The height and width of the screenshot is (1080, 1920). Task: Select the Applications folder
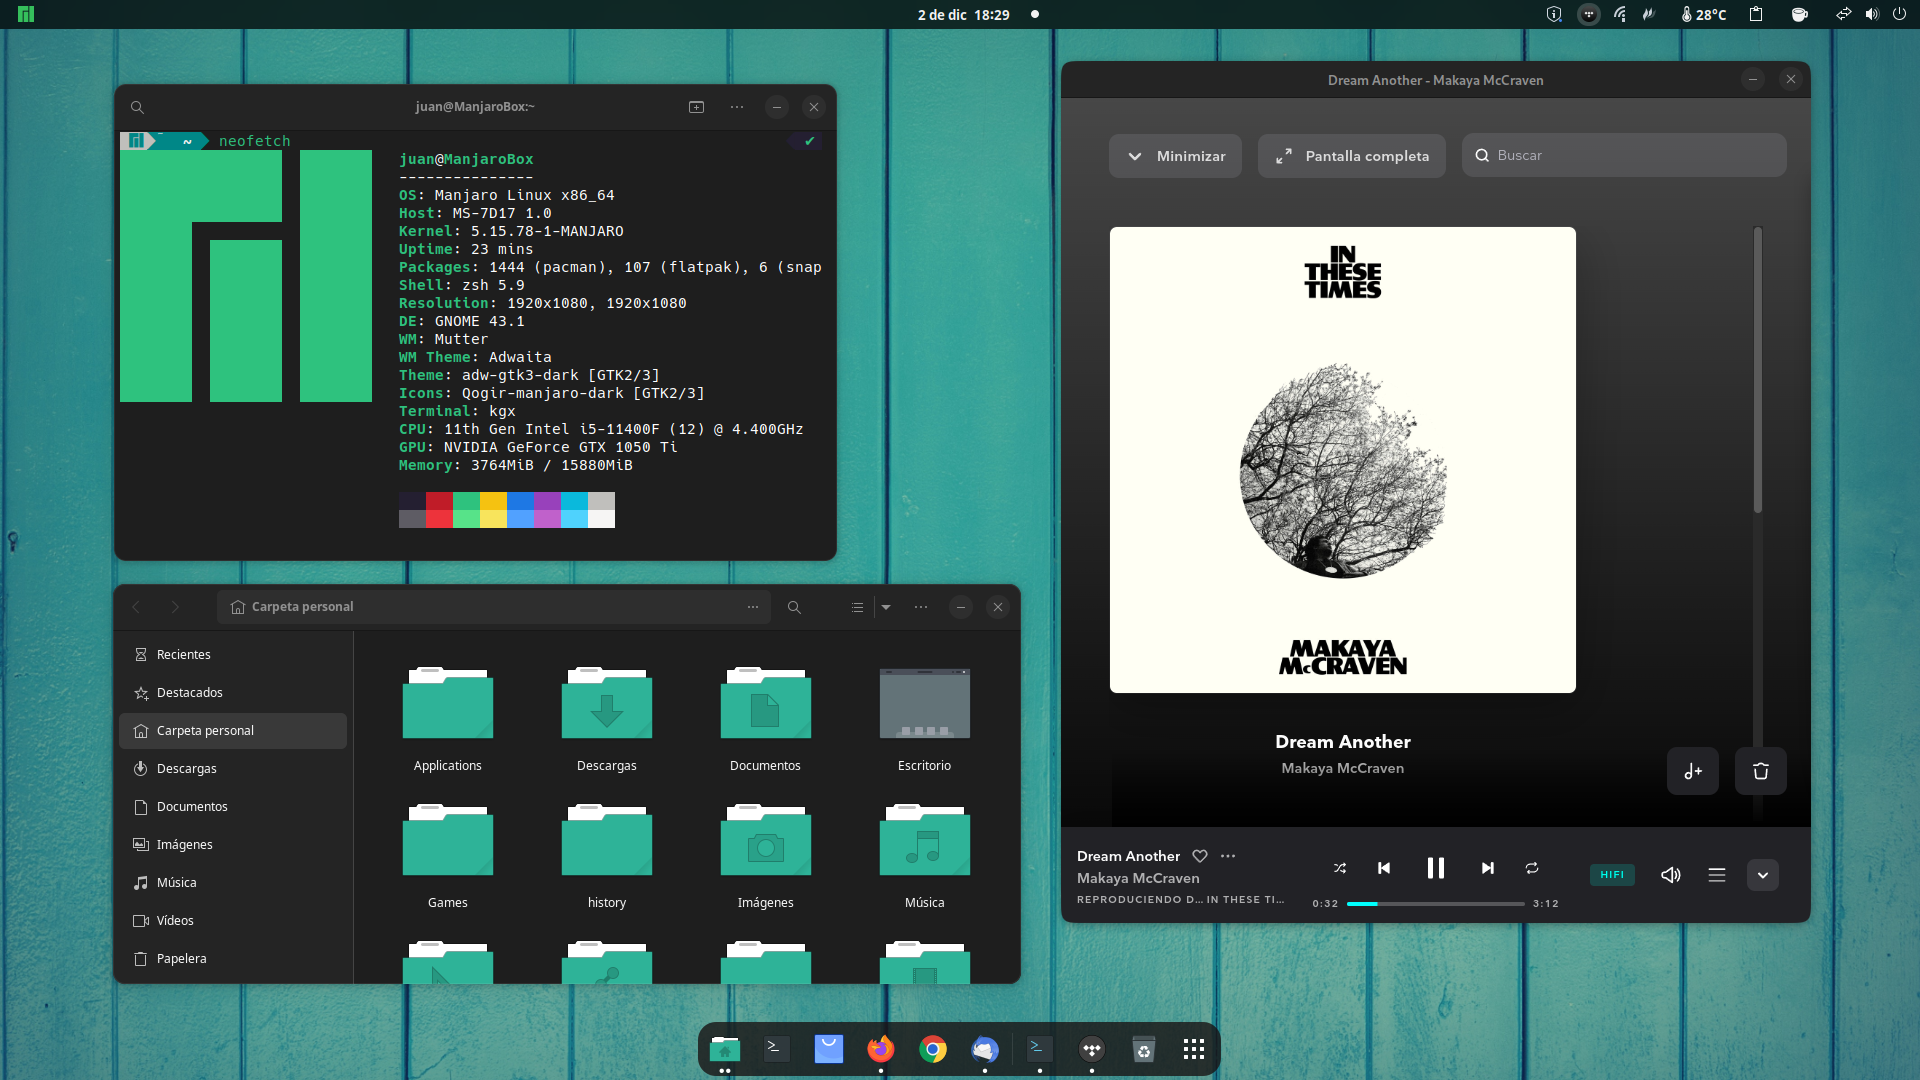[448, 703]
